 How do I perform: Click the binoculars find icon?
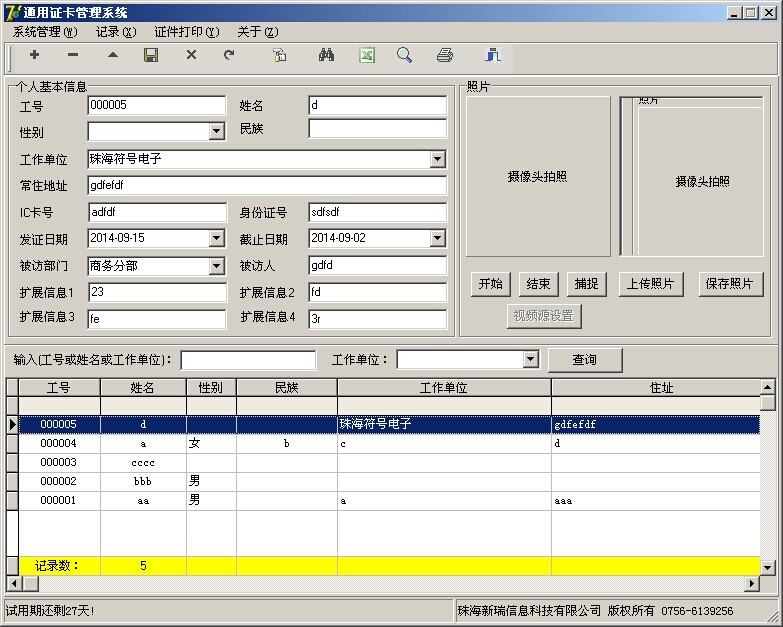pyautogui.click(x=327, y=55)
